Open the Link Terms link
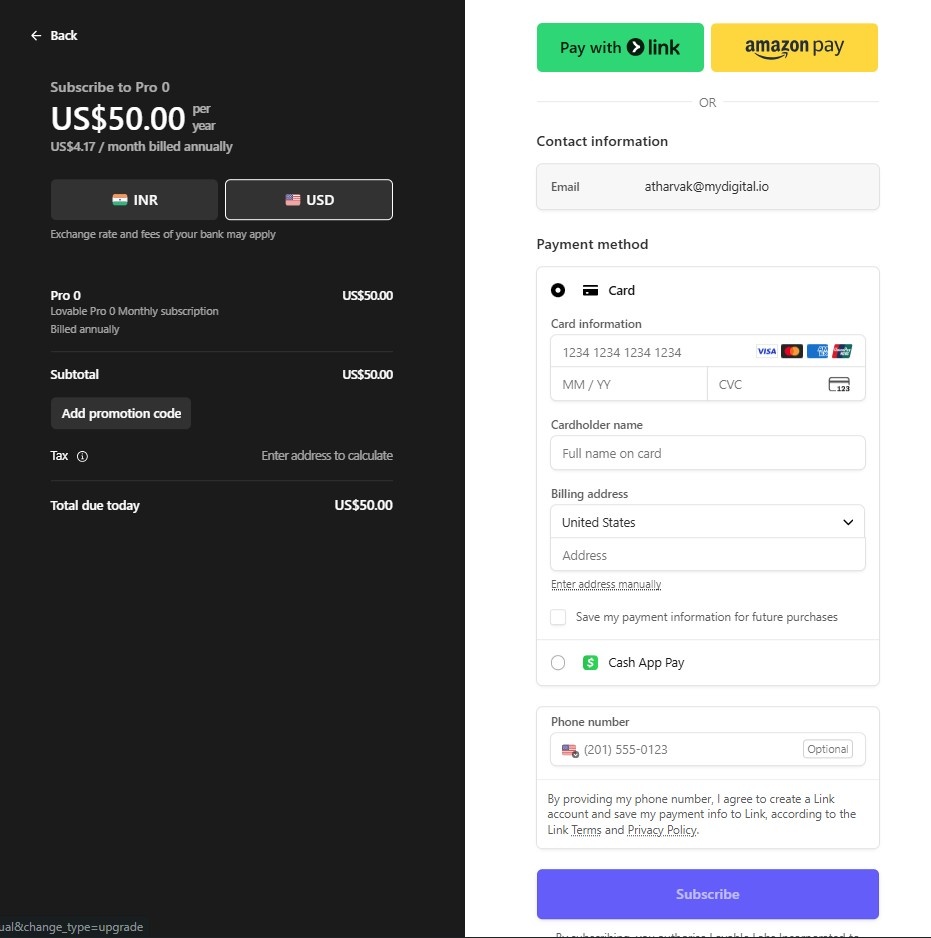The width and height of the screenshot is (931, 938). [586, 830]
